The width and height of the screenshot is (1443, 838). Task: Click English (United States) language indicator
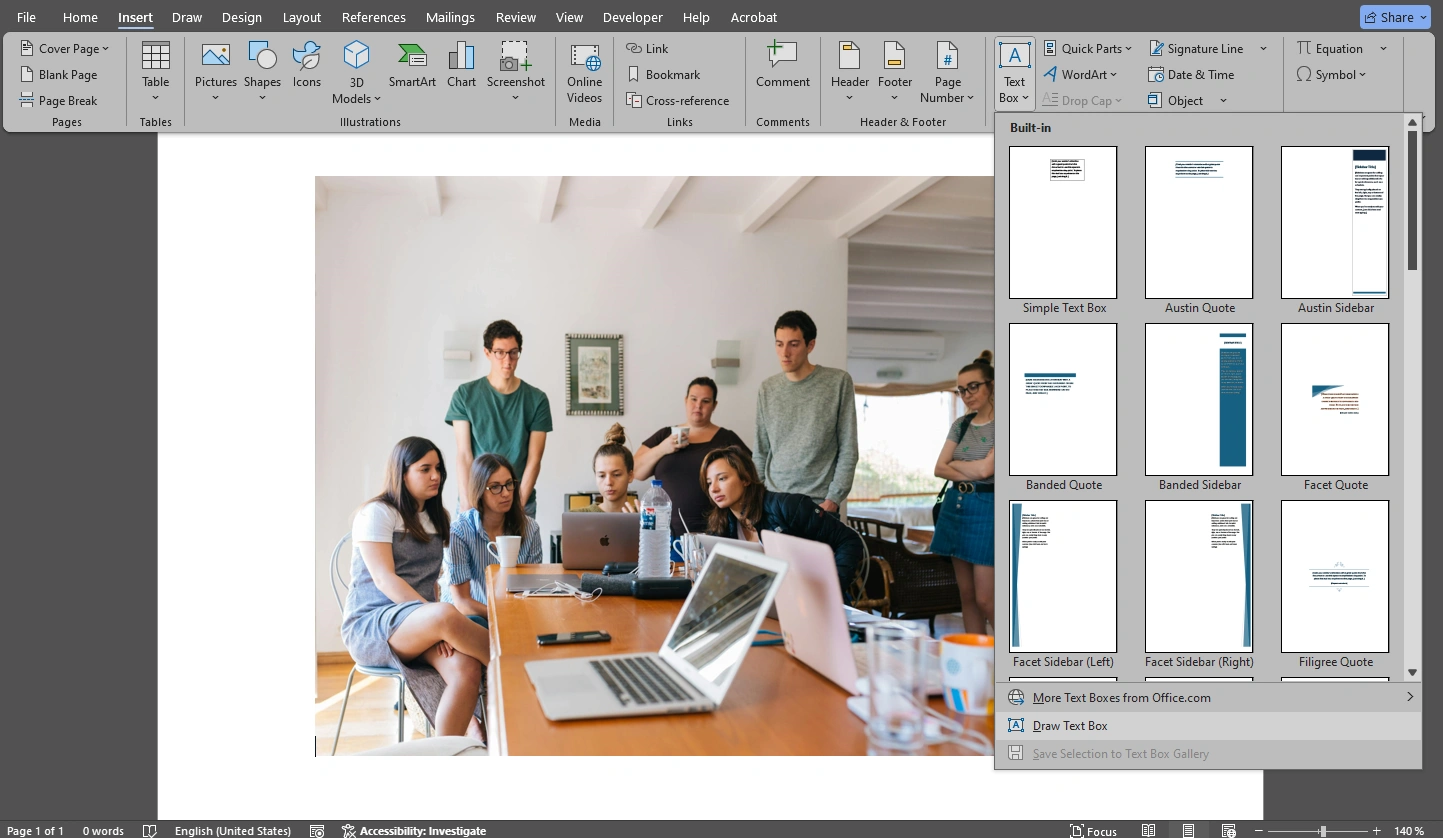233,831
